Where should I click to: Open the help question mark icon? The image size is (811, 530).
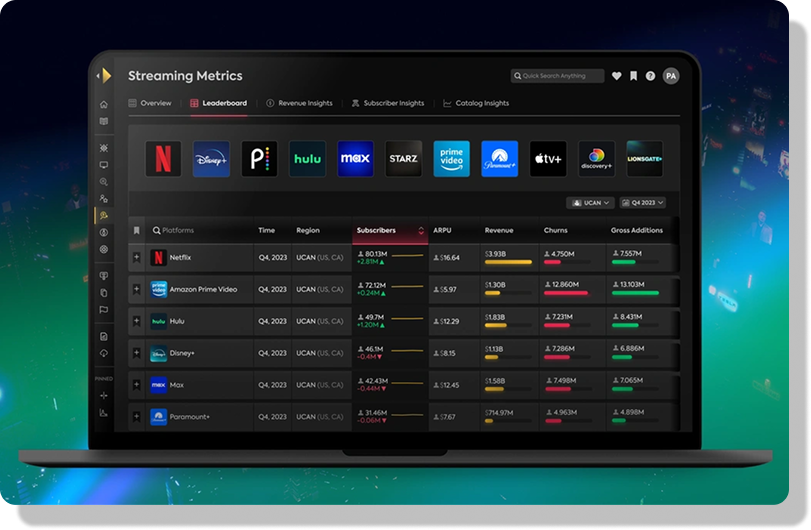point(651,76)
